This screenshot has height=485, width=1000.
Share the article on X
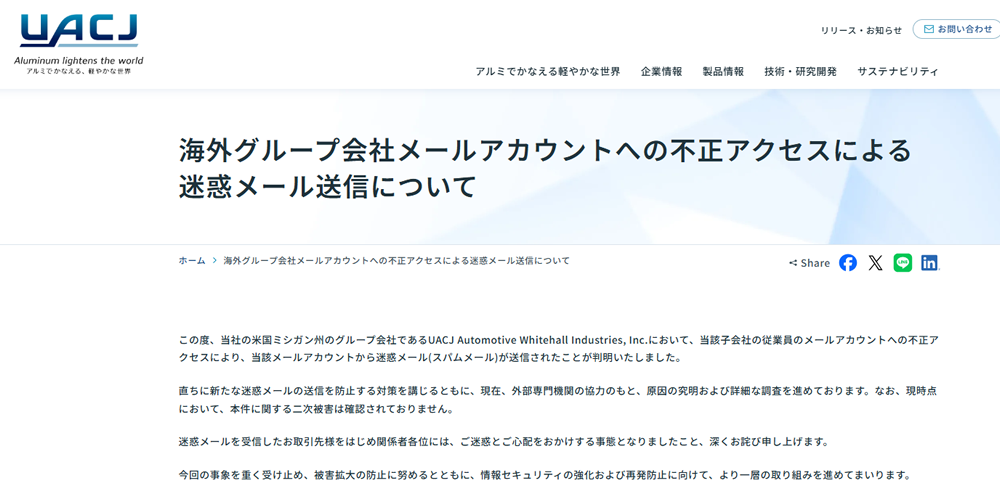click(876, 263)
